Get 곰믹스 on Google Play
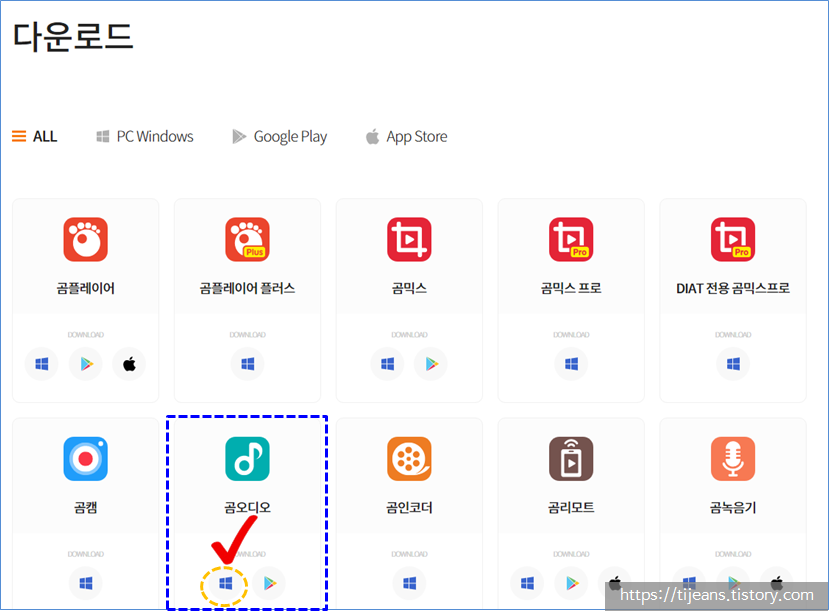The height and width of the screenshot is (615, 829). coord(431,364)
